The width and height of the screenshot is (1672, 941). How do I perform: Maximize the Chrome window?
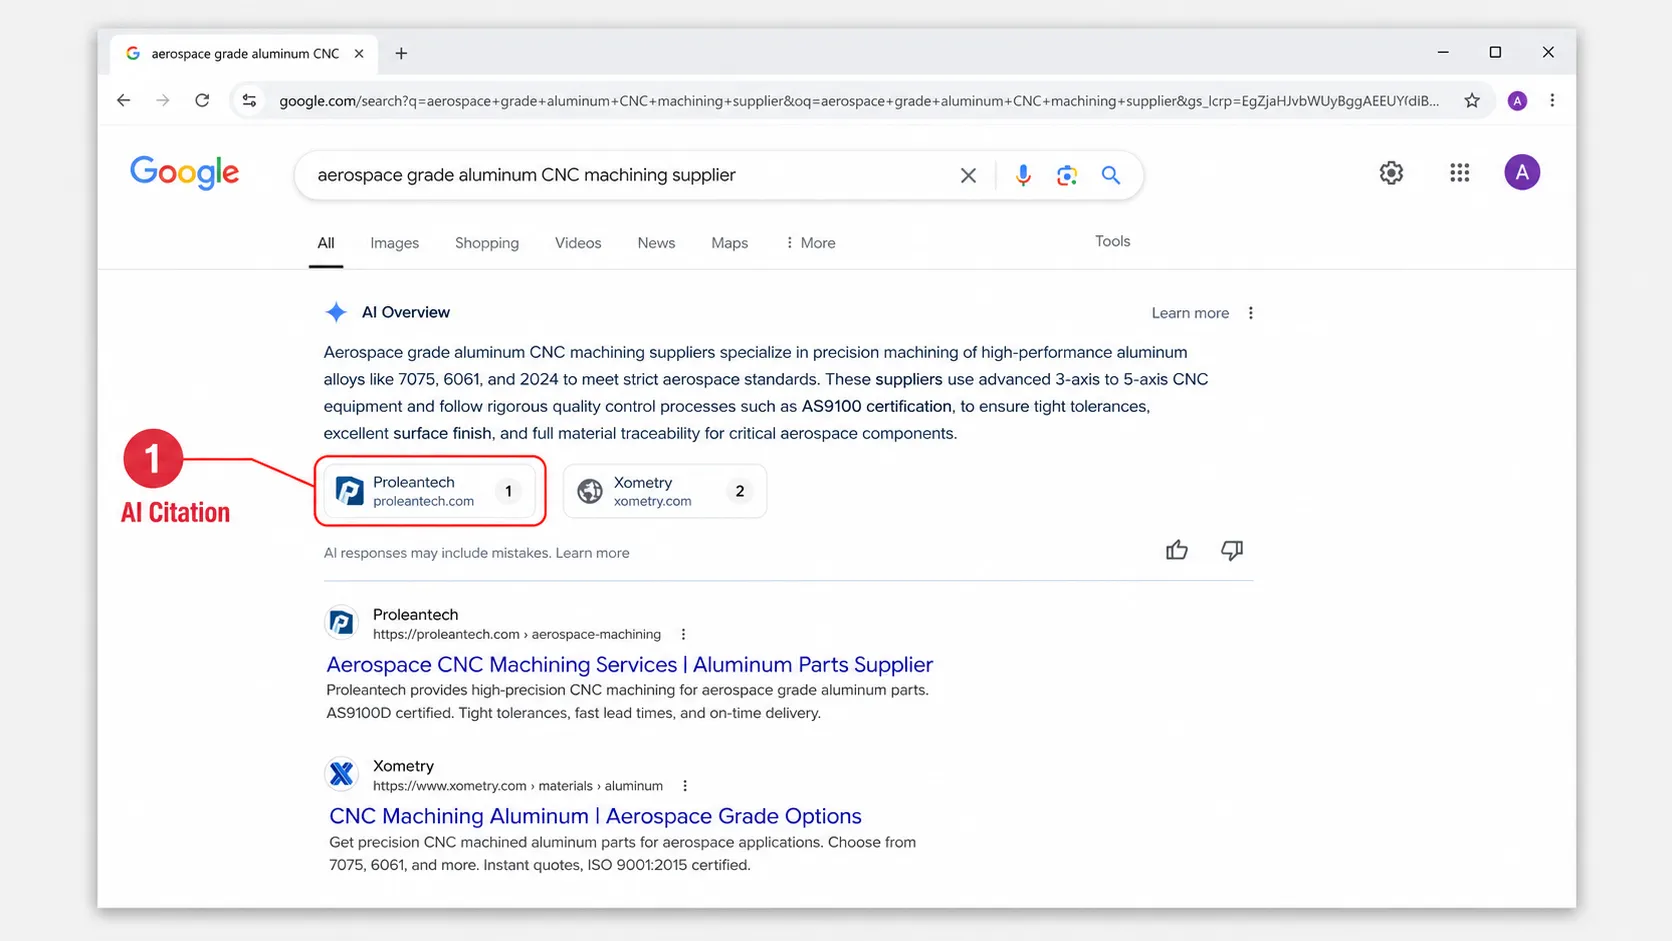(x=1495, y=52)
